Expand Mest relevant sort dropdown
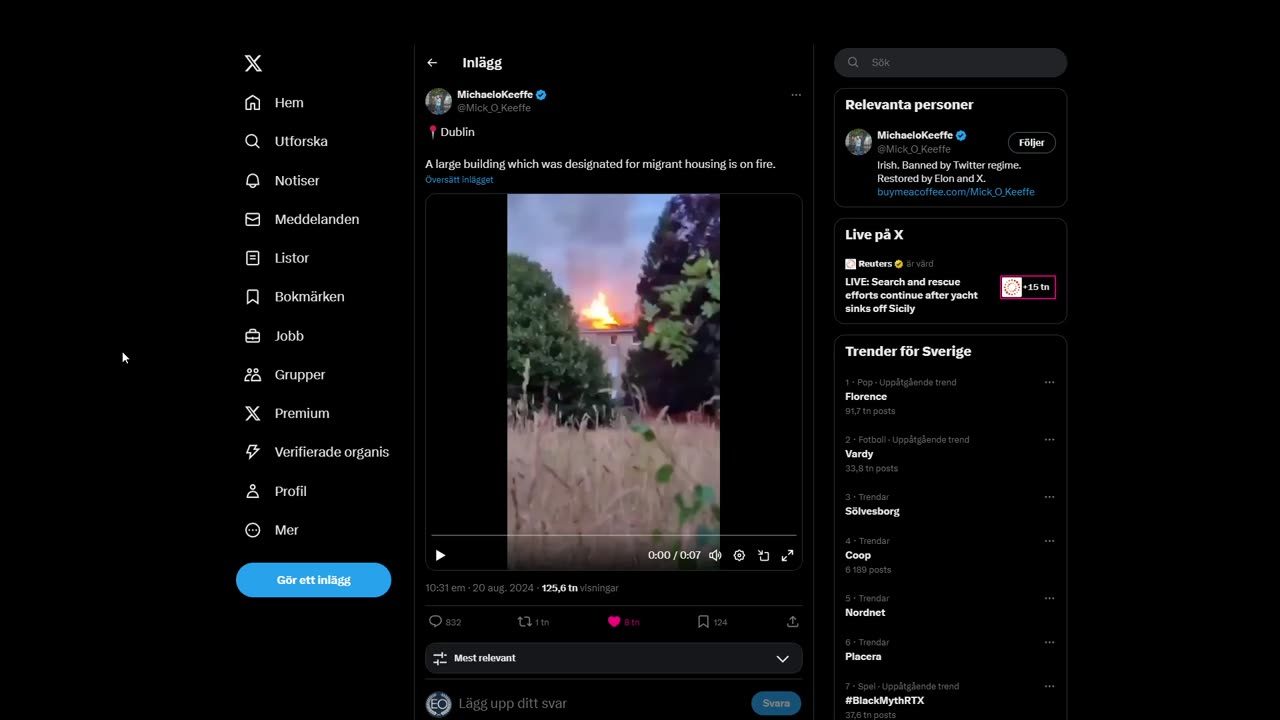Viewport: 1280px width, 720px height. click(614, 658)
